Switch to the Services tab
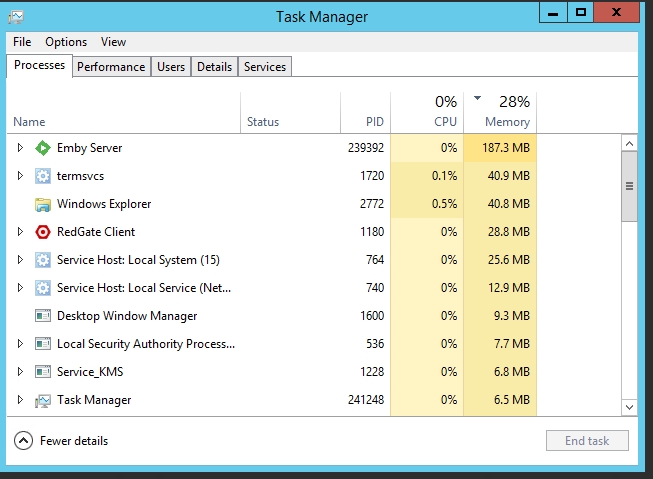This screenshot has width=653, height=479. click(265, 67)
